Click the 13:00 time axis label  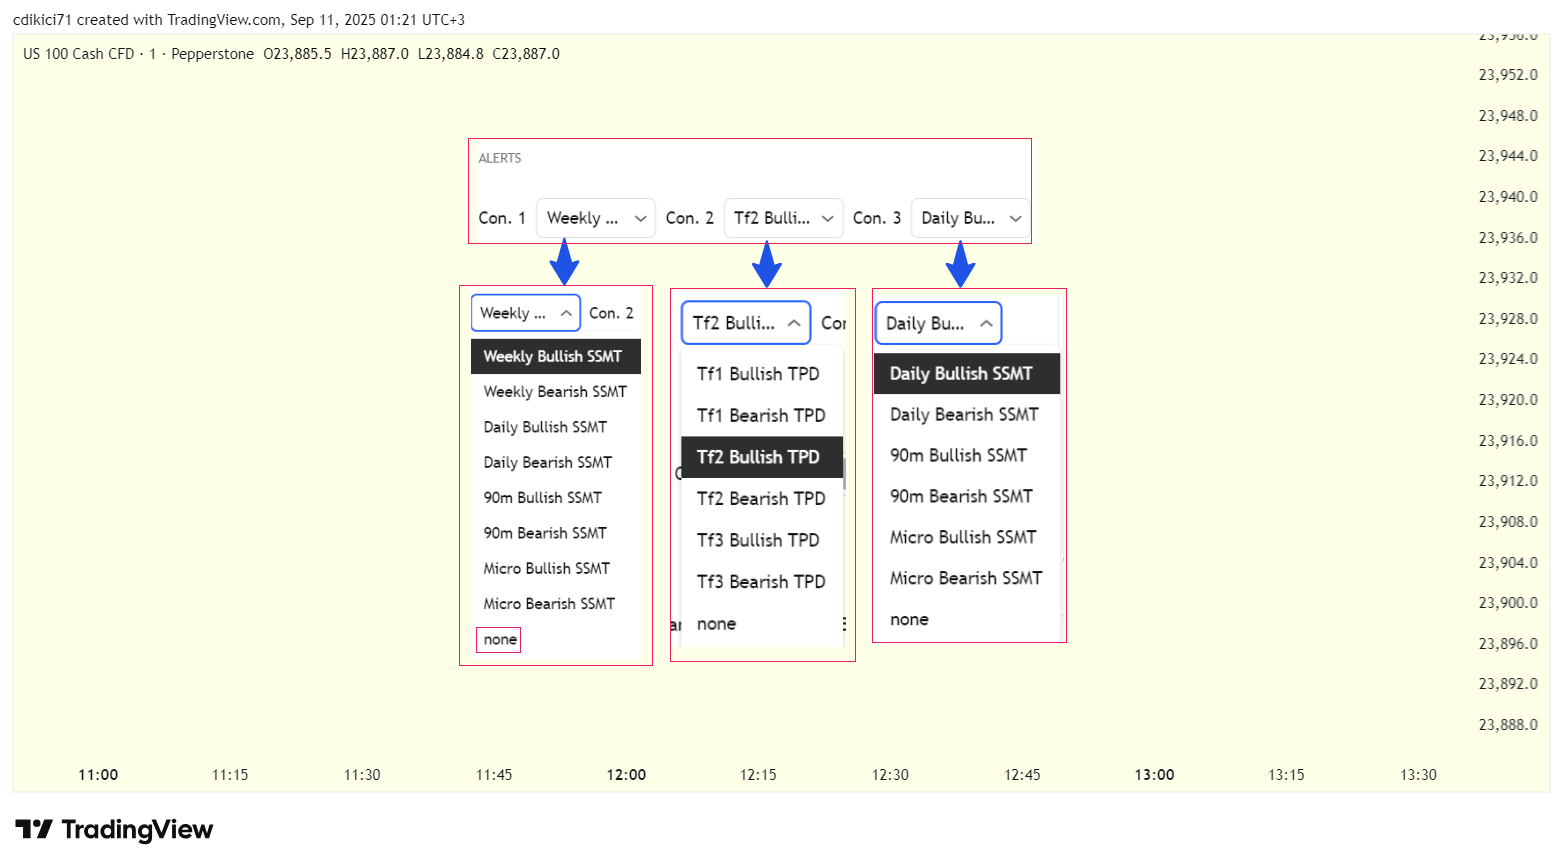coord(1154,775)
